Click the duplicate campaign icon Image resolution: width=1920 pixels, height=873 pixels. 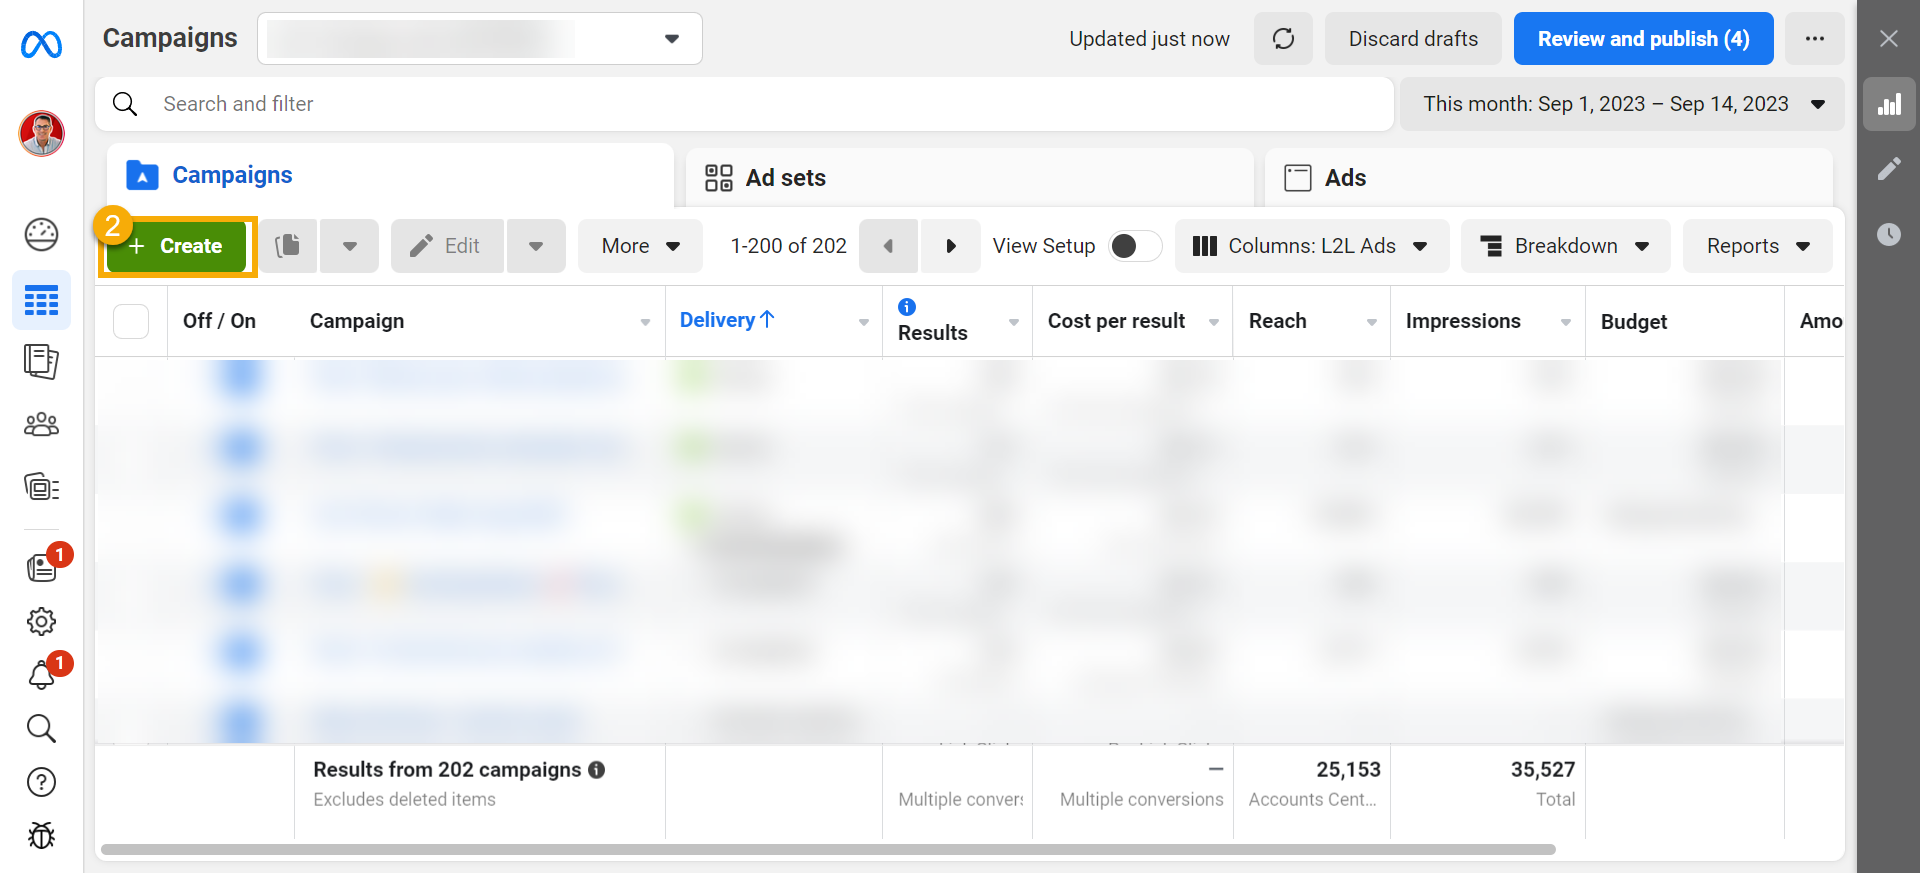(x=288, y=246)
